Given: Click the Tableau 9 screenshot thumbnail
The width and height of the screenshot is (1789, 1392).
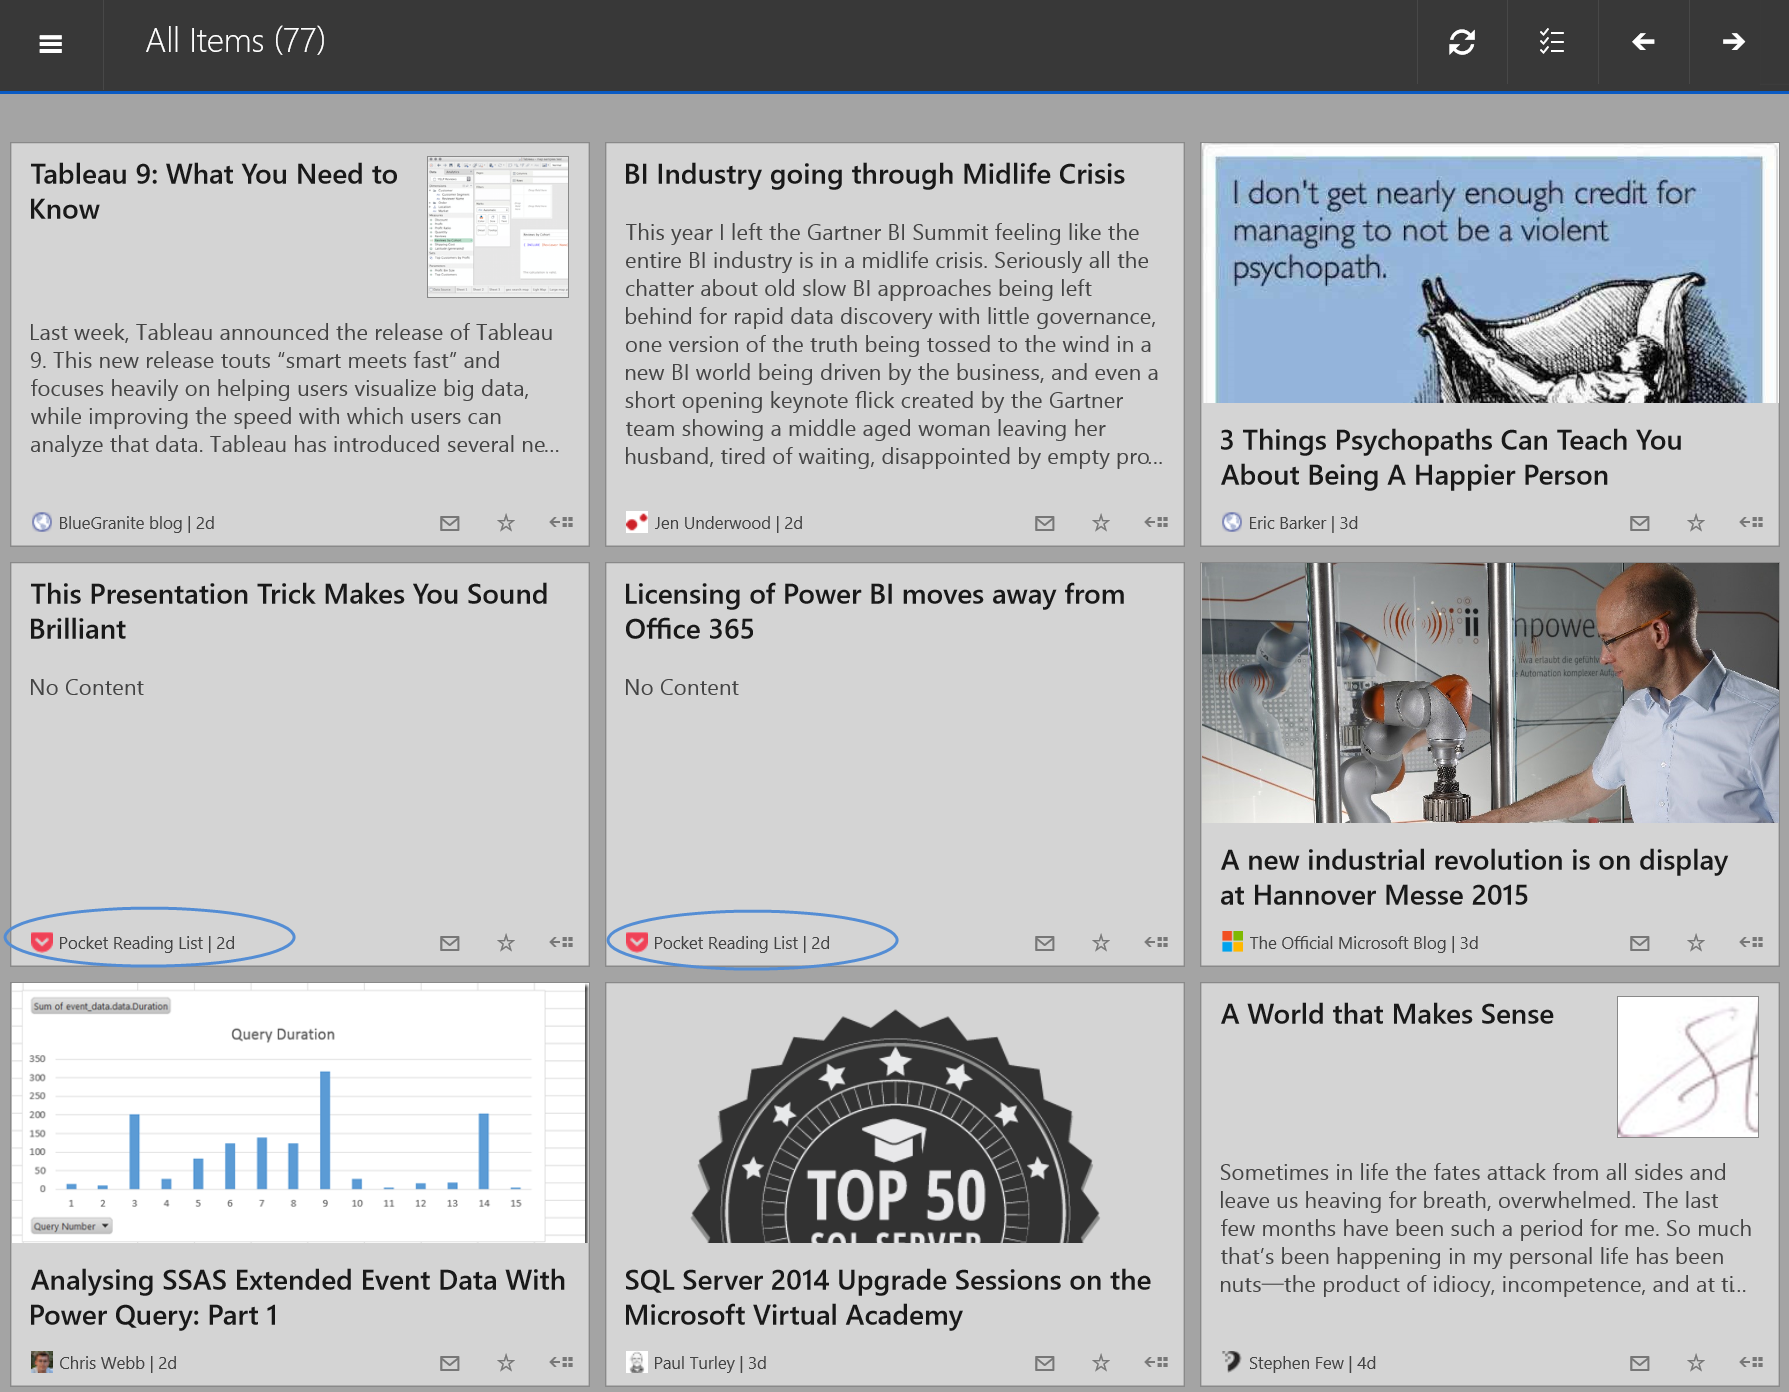Looking at the screenshot, I should coord(498,226).
